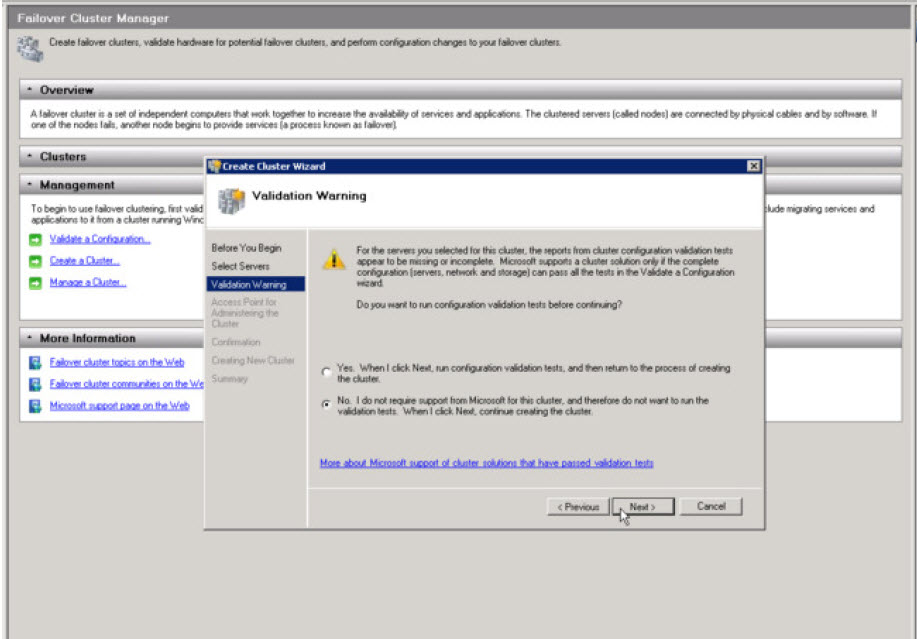Collapse the Clusters section
Screen dimensions: 917x639
29,156
